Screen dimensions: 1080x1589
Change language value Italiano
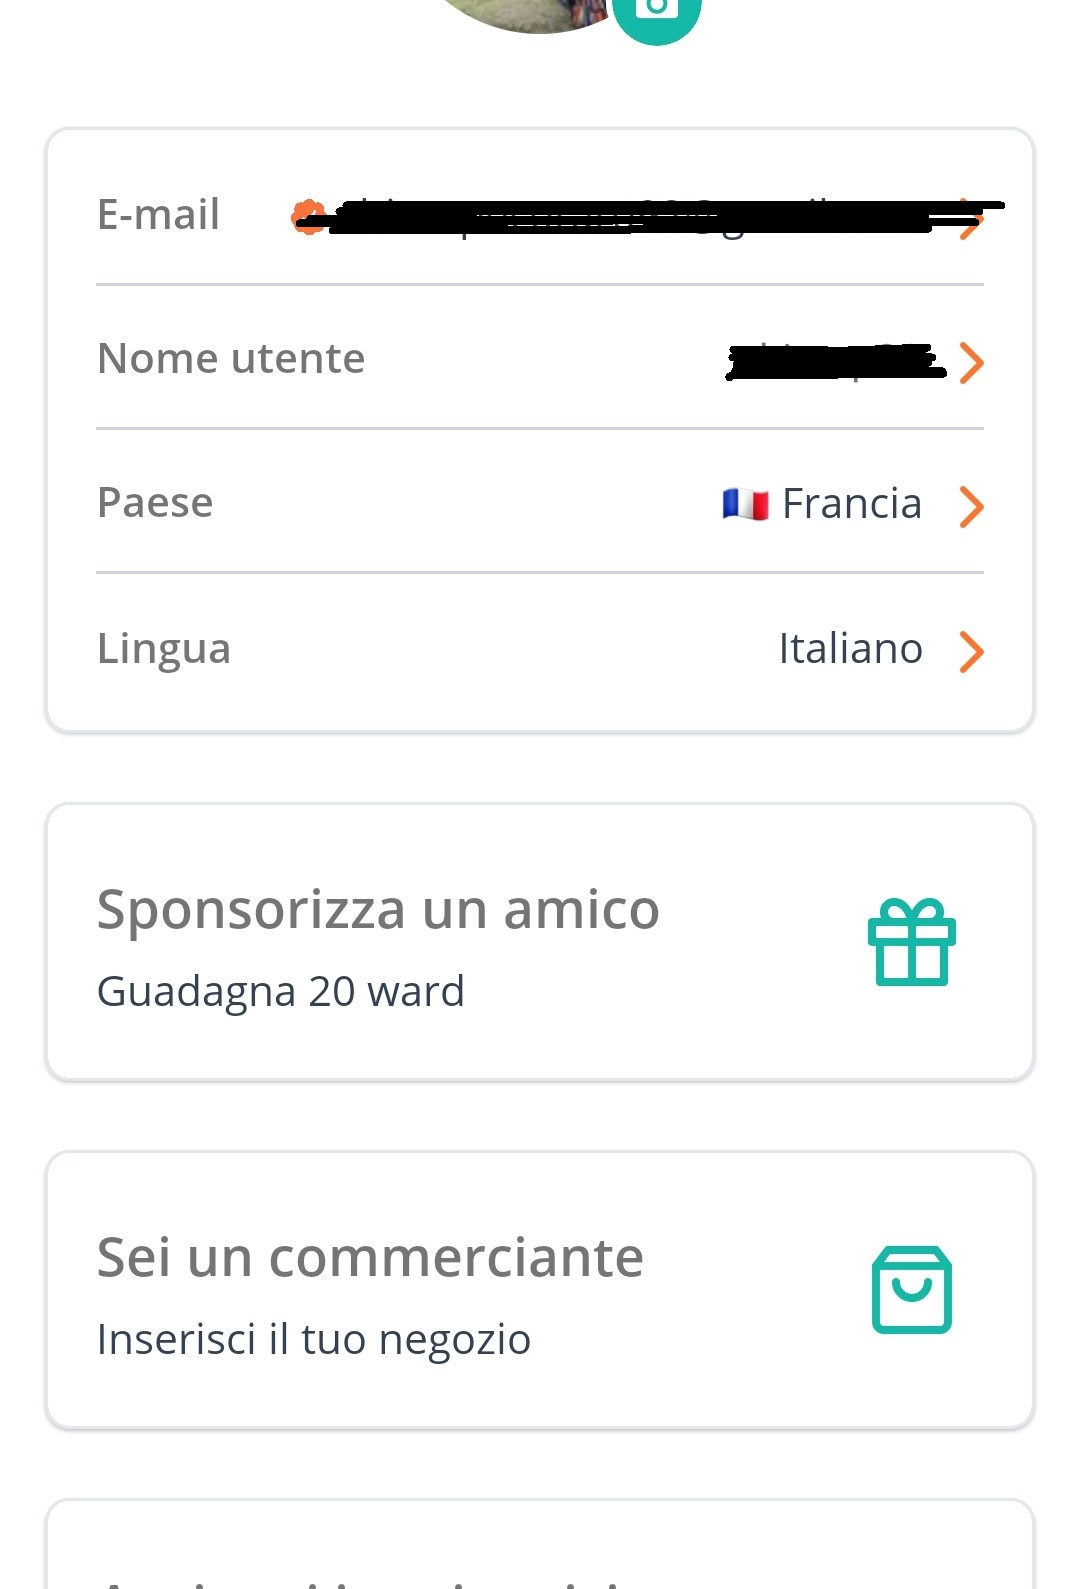tap(850, 649)
